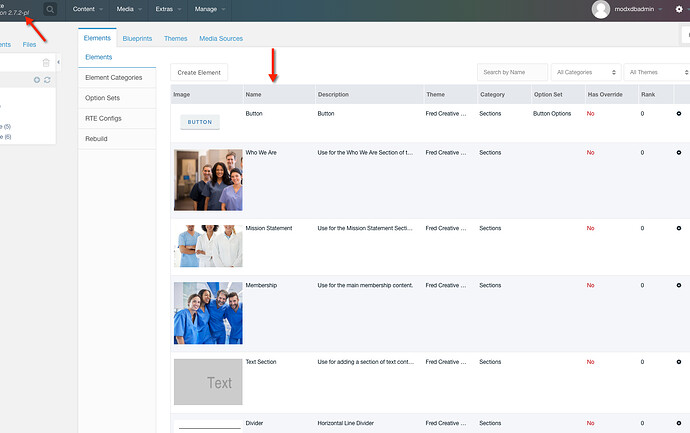Image resolution: width=690 pixels, height=433 pixels.
Task: Click the BUTTON element preview image
Action: point(200,122)
